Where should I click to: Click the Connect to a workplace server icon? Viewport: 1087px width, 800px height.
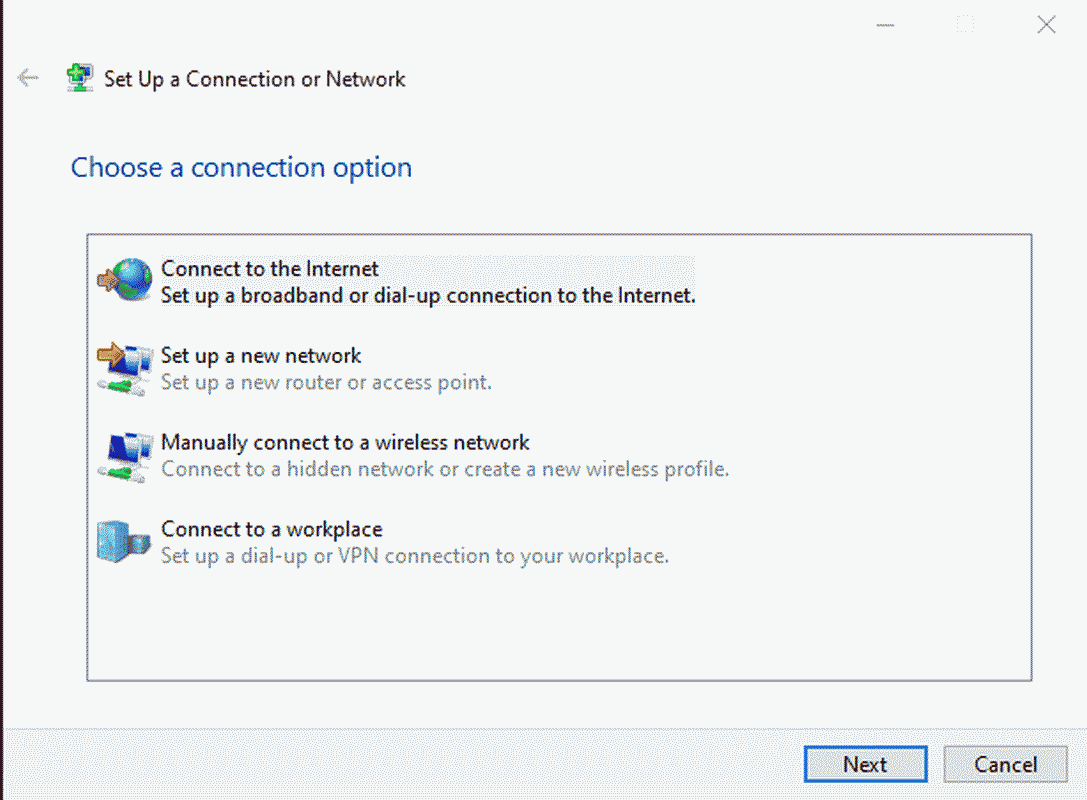[123, 541]
